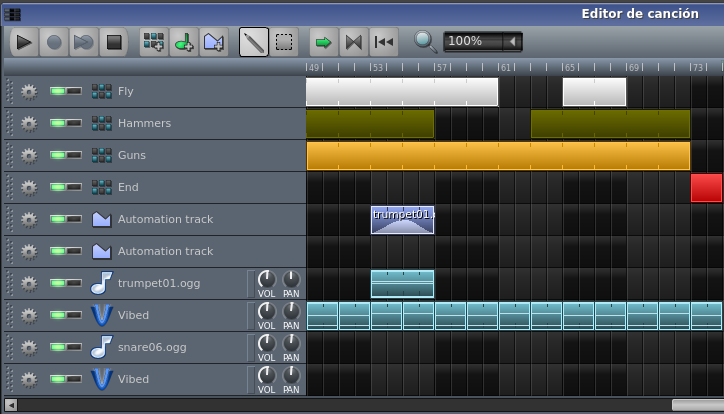Screen dimensions: 724x414
Task: Click the return-to-start playback behaviour icon
Action: [383, 42]
